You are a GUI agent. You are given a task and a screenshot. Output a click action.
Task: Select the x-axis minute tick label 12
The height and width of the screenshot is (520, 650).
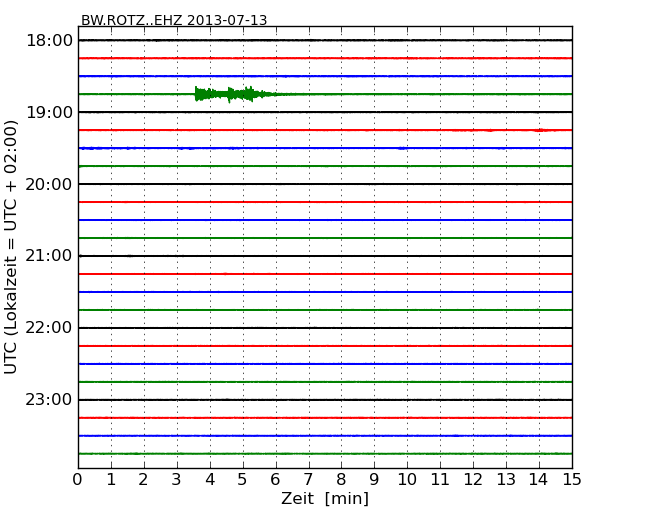pyautogui.click(x=473, y=480)
